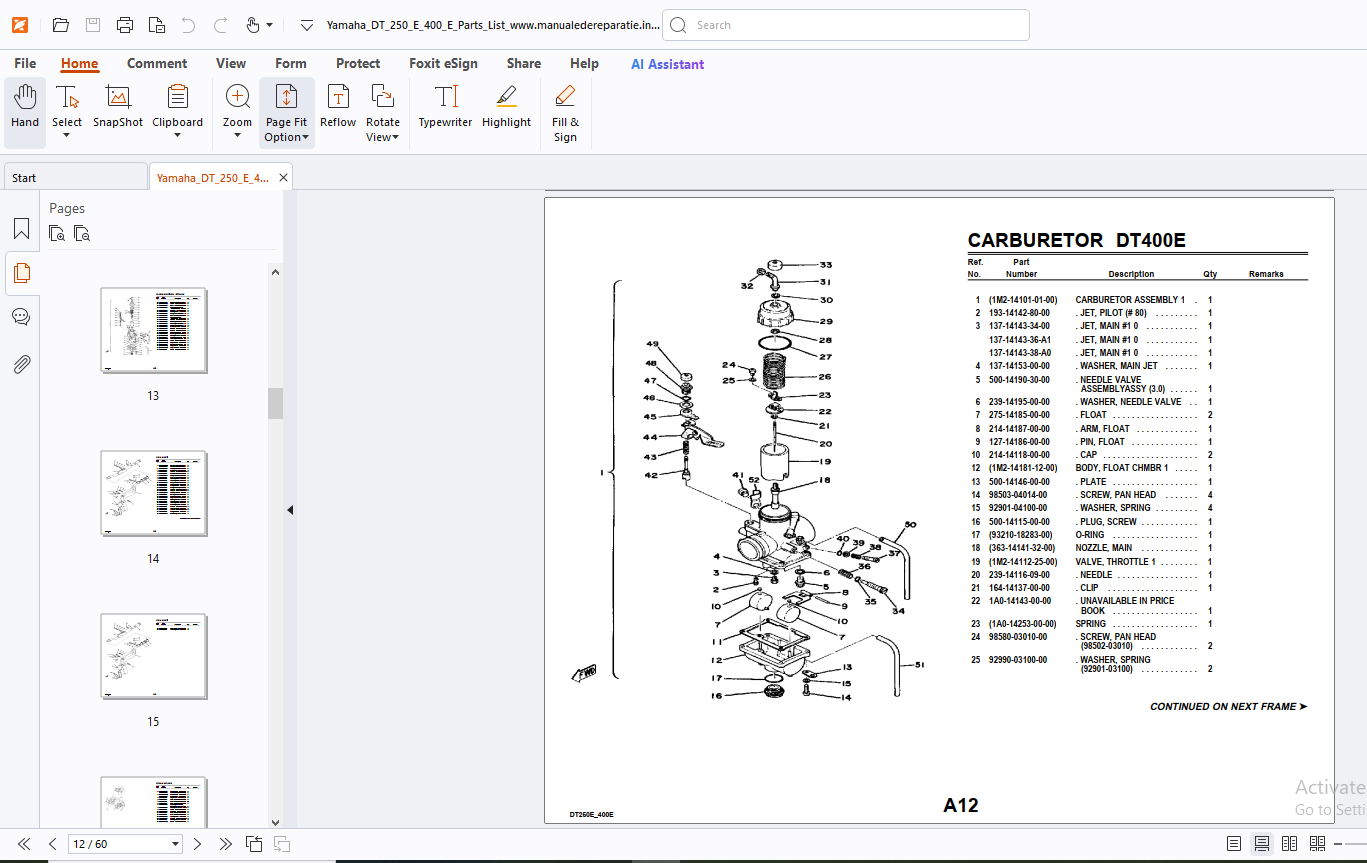
Task: Enable continuous facing view mode
Action: tap(1318, 844)
